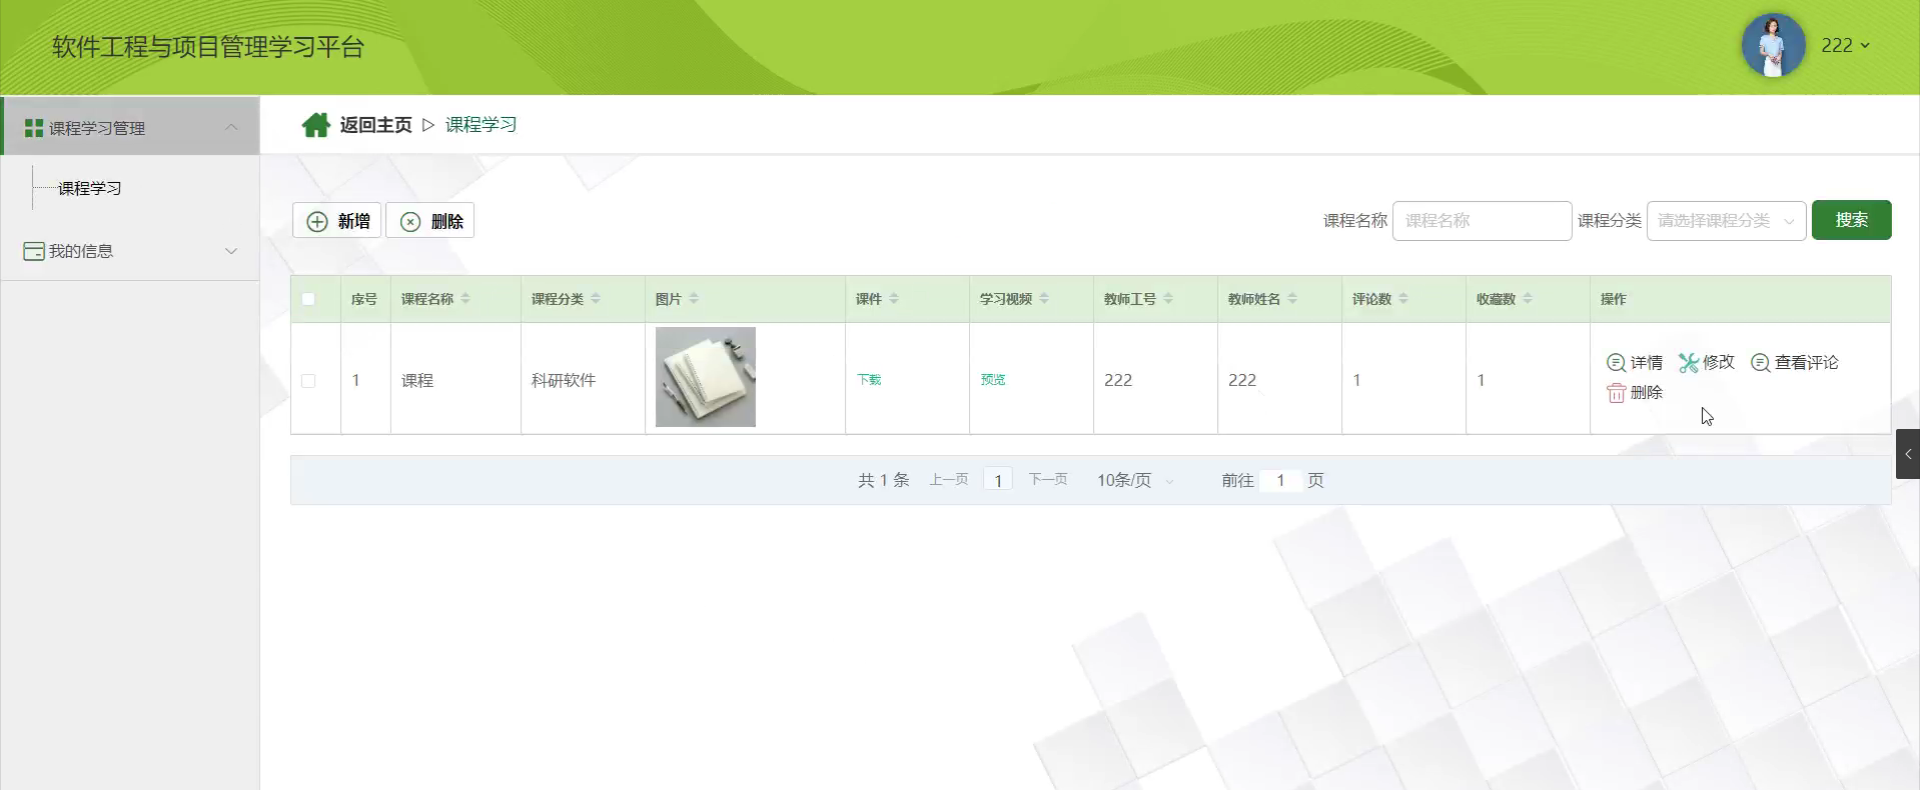1920x790 pixels.
Task: Go back via 返回主页 link
Action: point(375,125)
